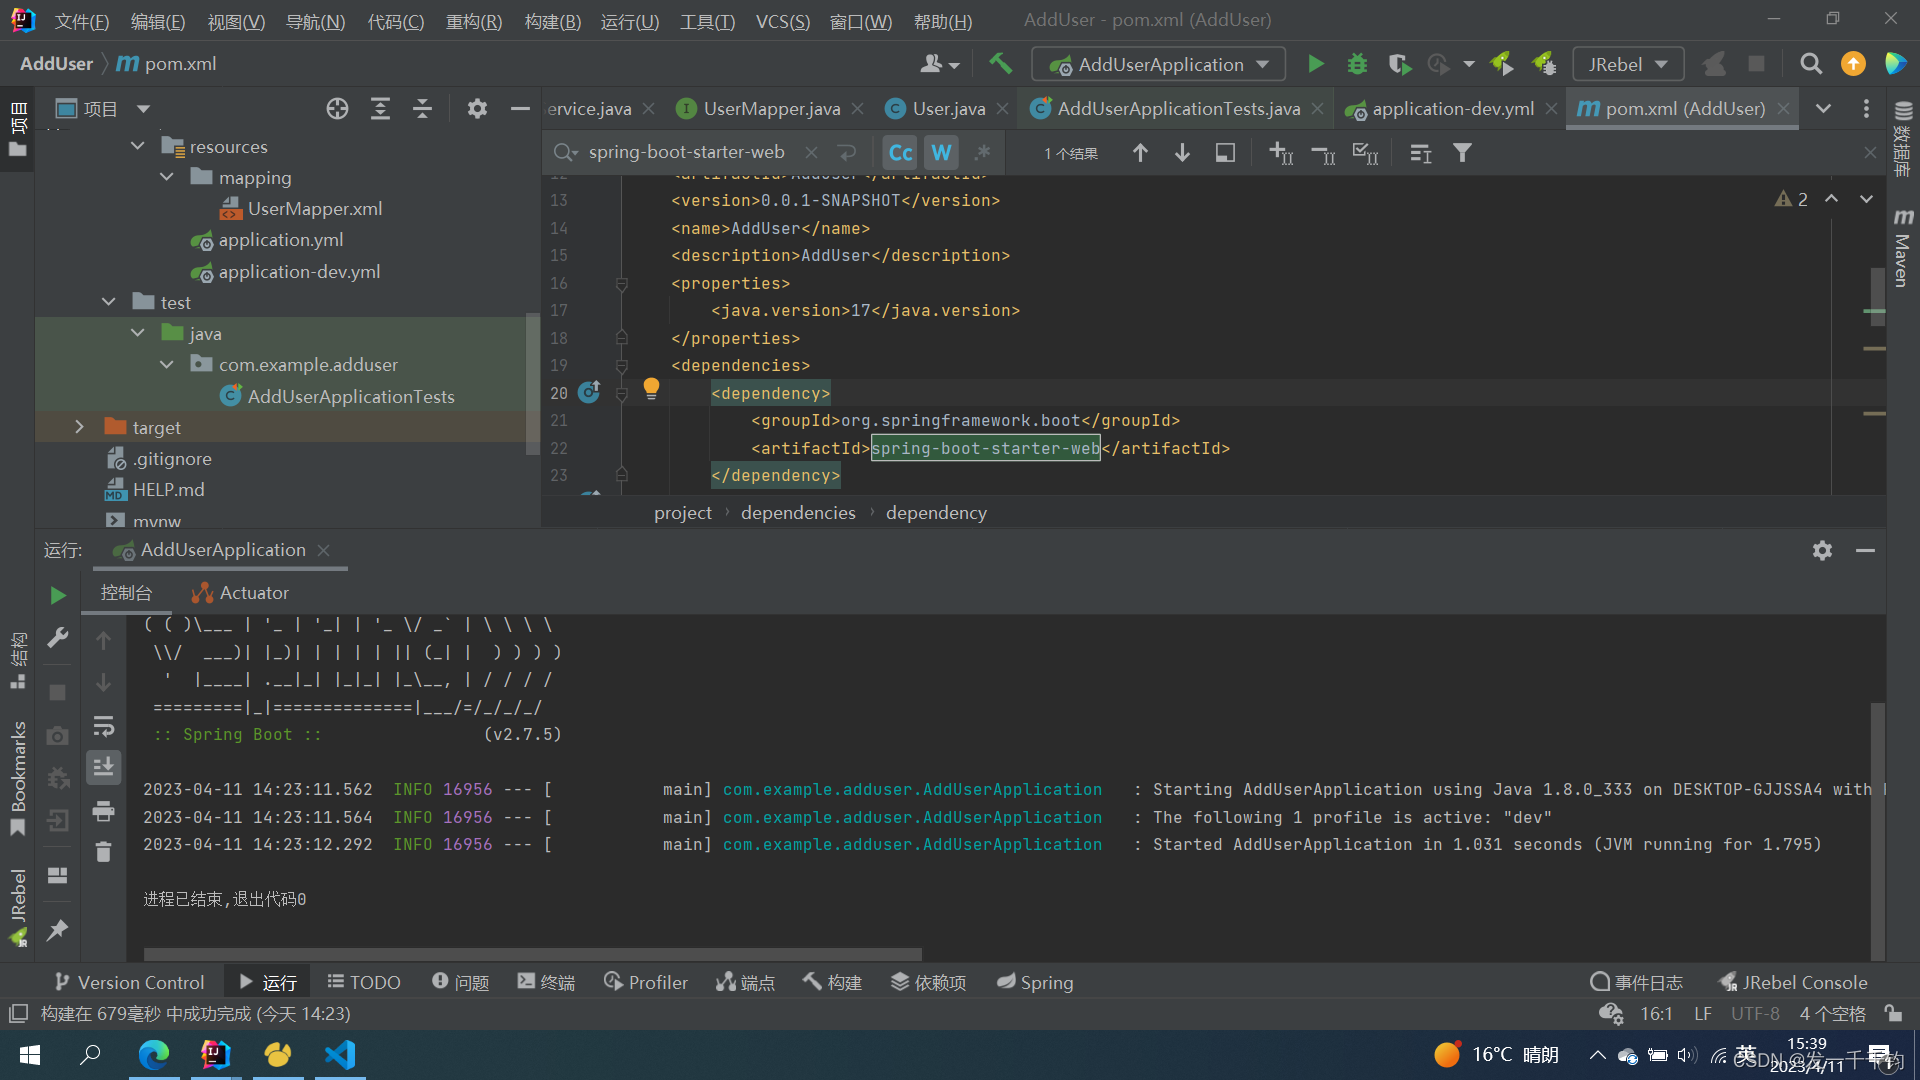Open Spring tool window
The height and width of the screenshot is (1080, 1920).
(1035, 983)
